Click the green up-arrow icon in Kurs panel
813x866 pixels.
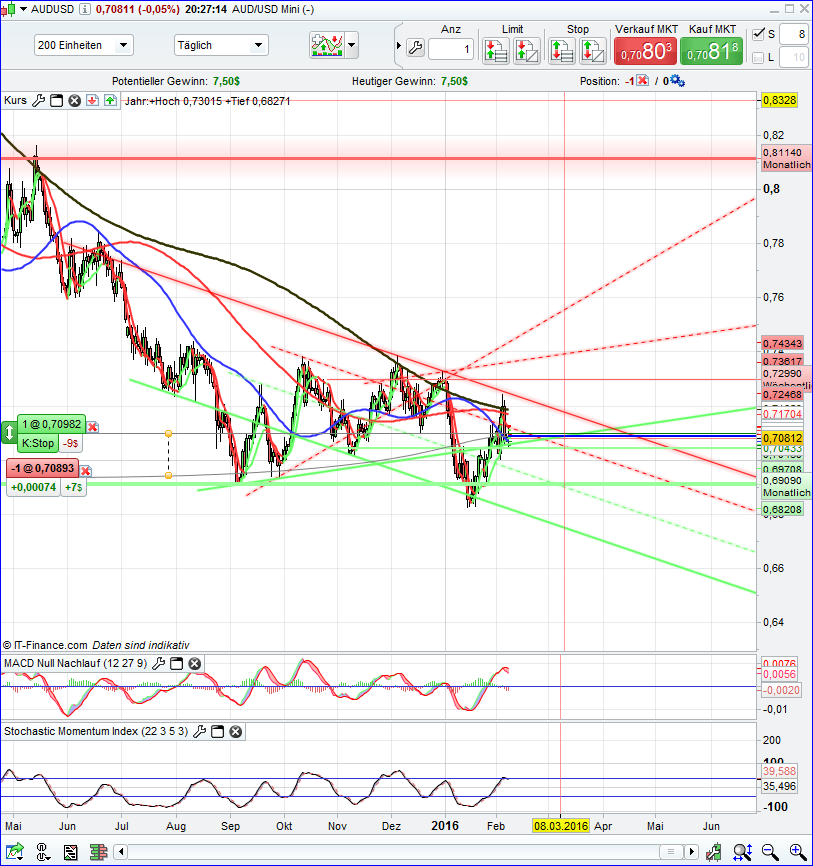point(110,101)
